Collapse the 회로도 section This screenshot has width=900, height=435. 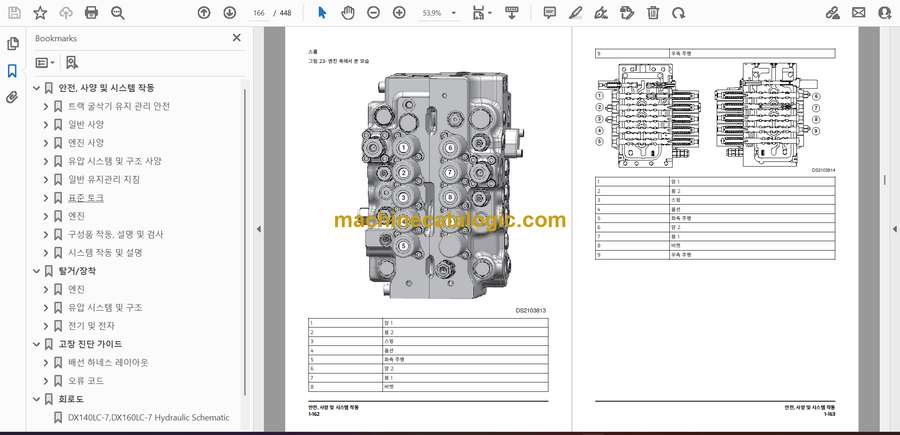click(x=36, y=399)
